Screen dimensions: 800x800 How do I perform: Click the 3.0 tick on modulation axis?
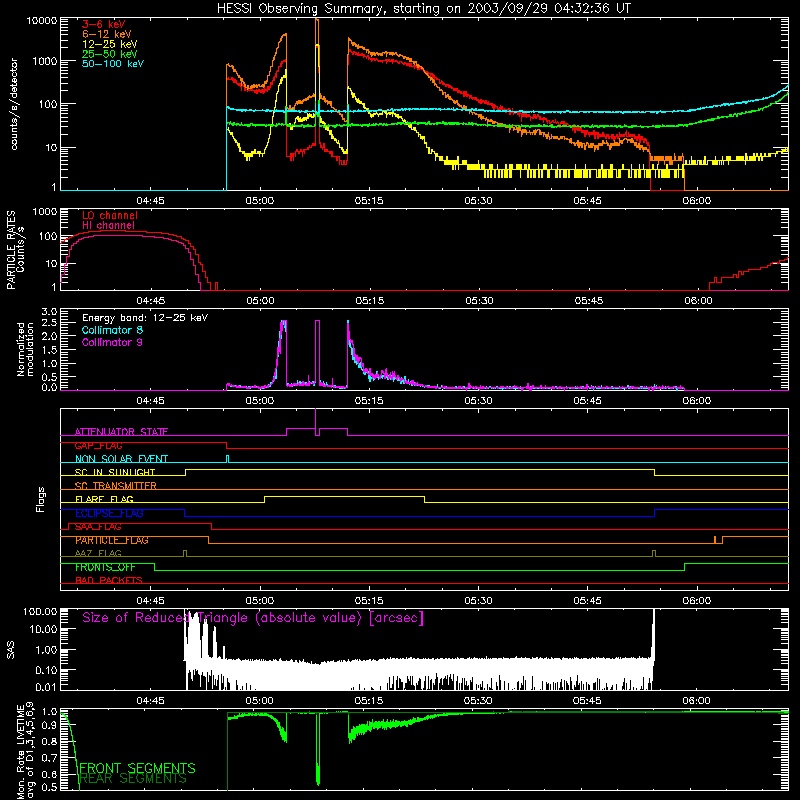(x=49, y=311)
